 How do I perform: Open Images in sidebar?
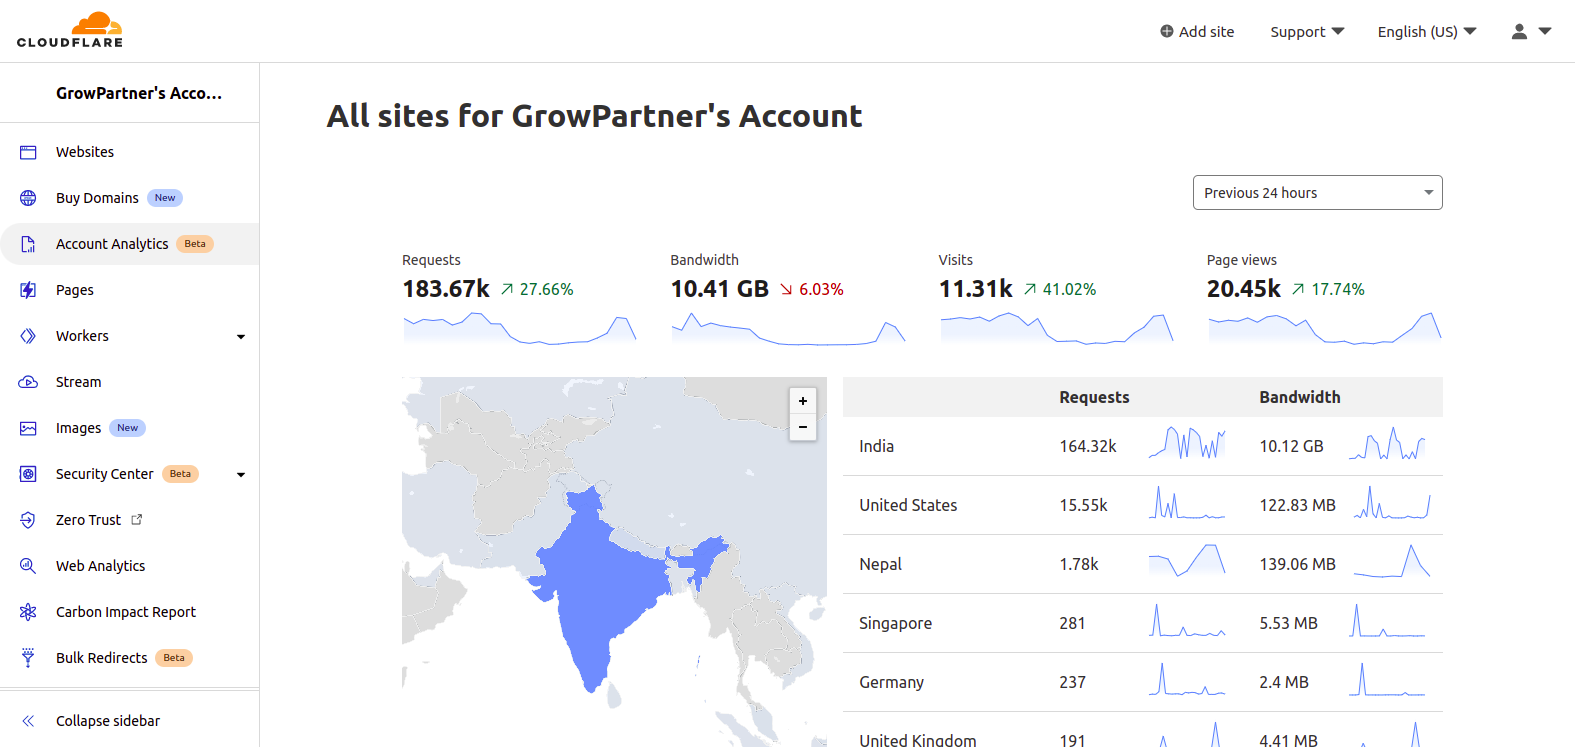pyautogui.click(x=79, y=428)
